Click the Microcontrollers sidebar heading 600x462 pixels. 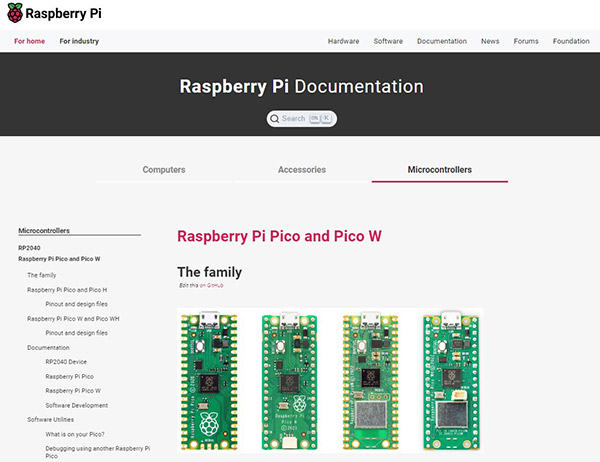(44, 230)
